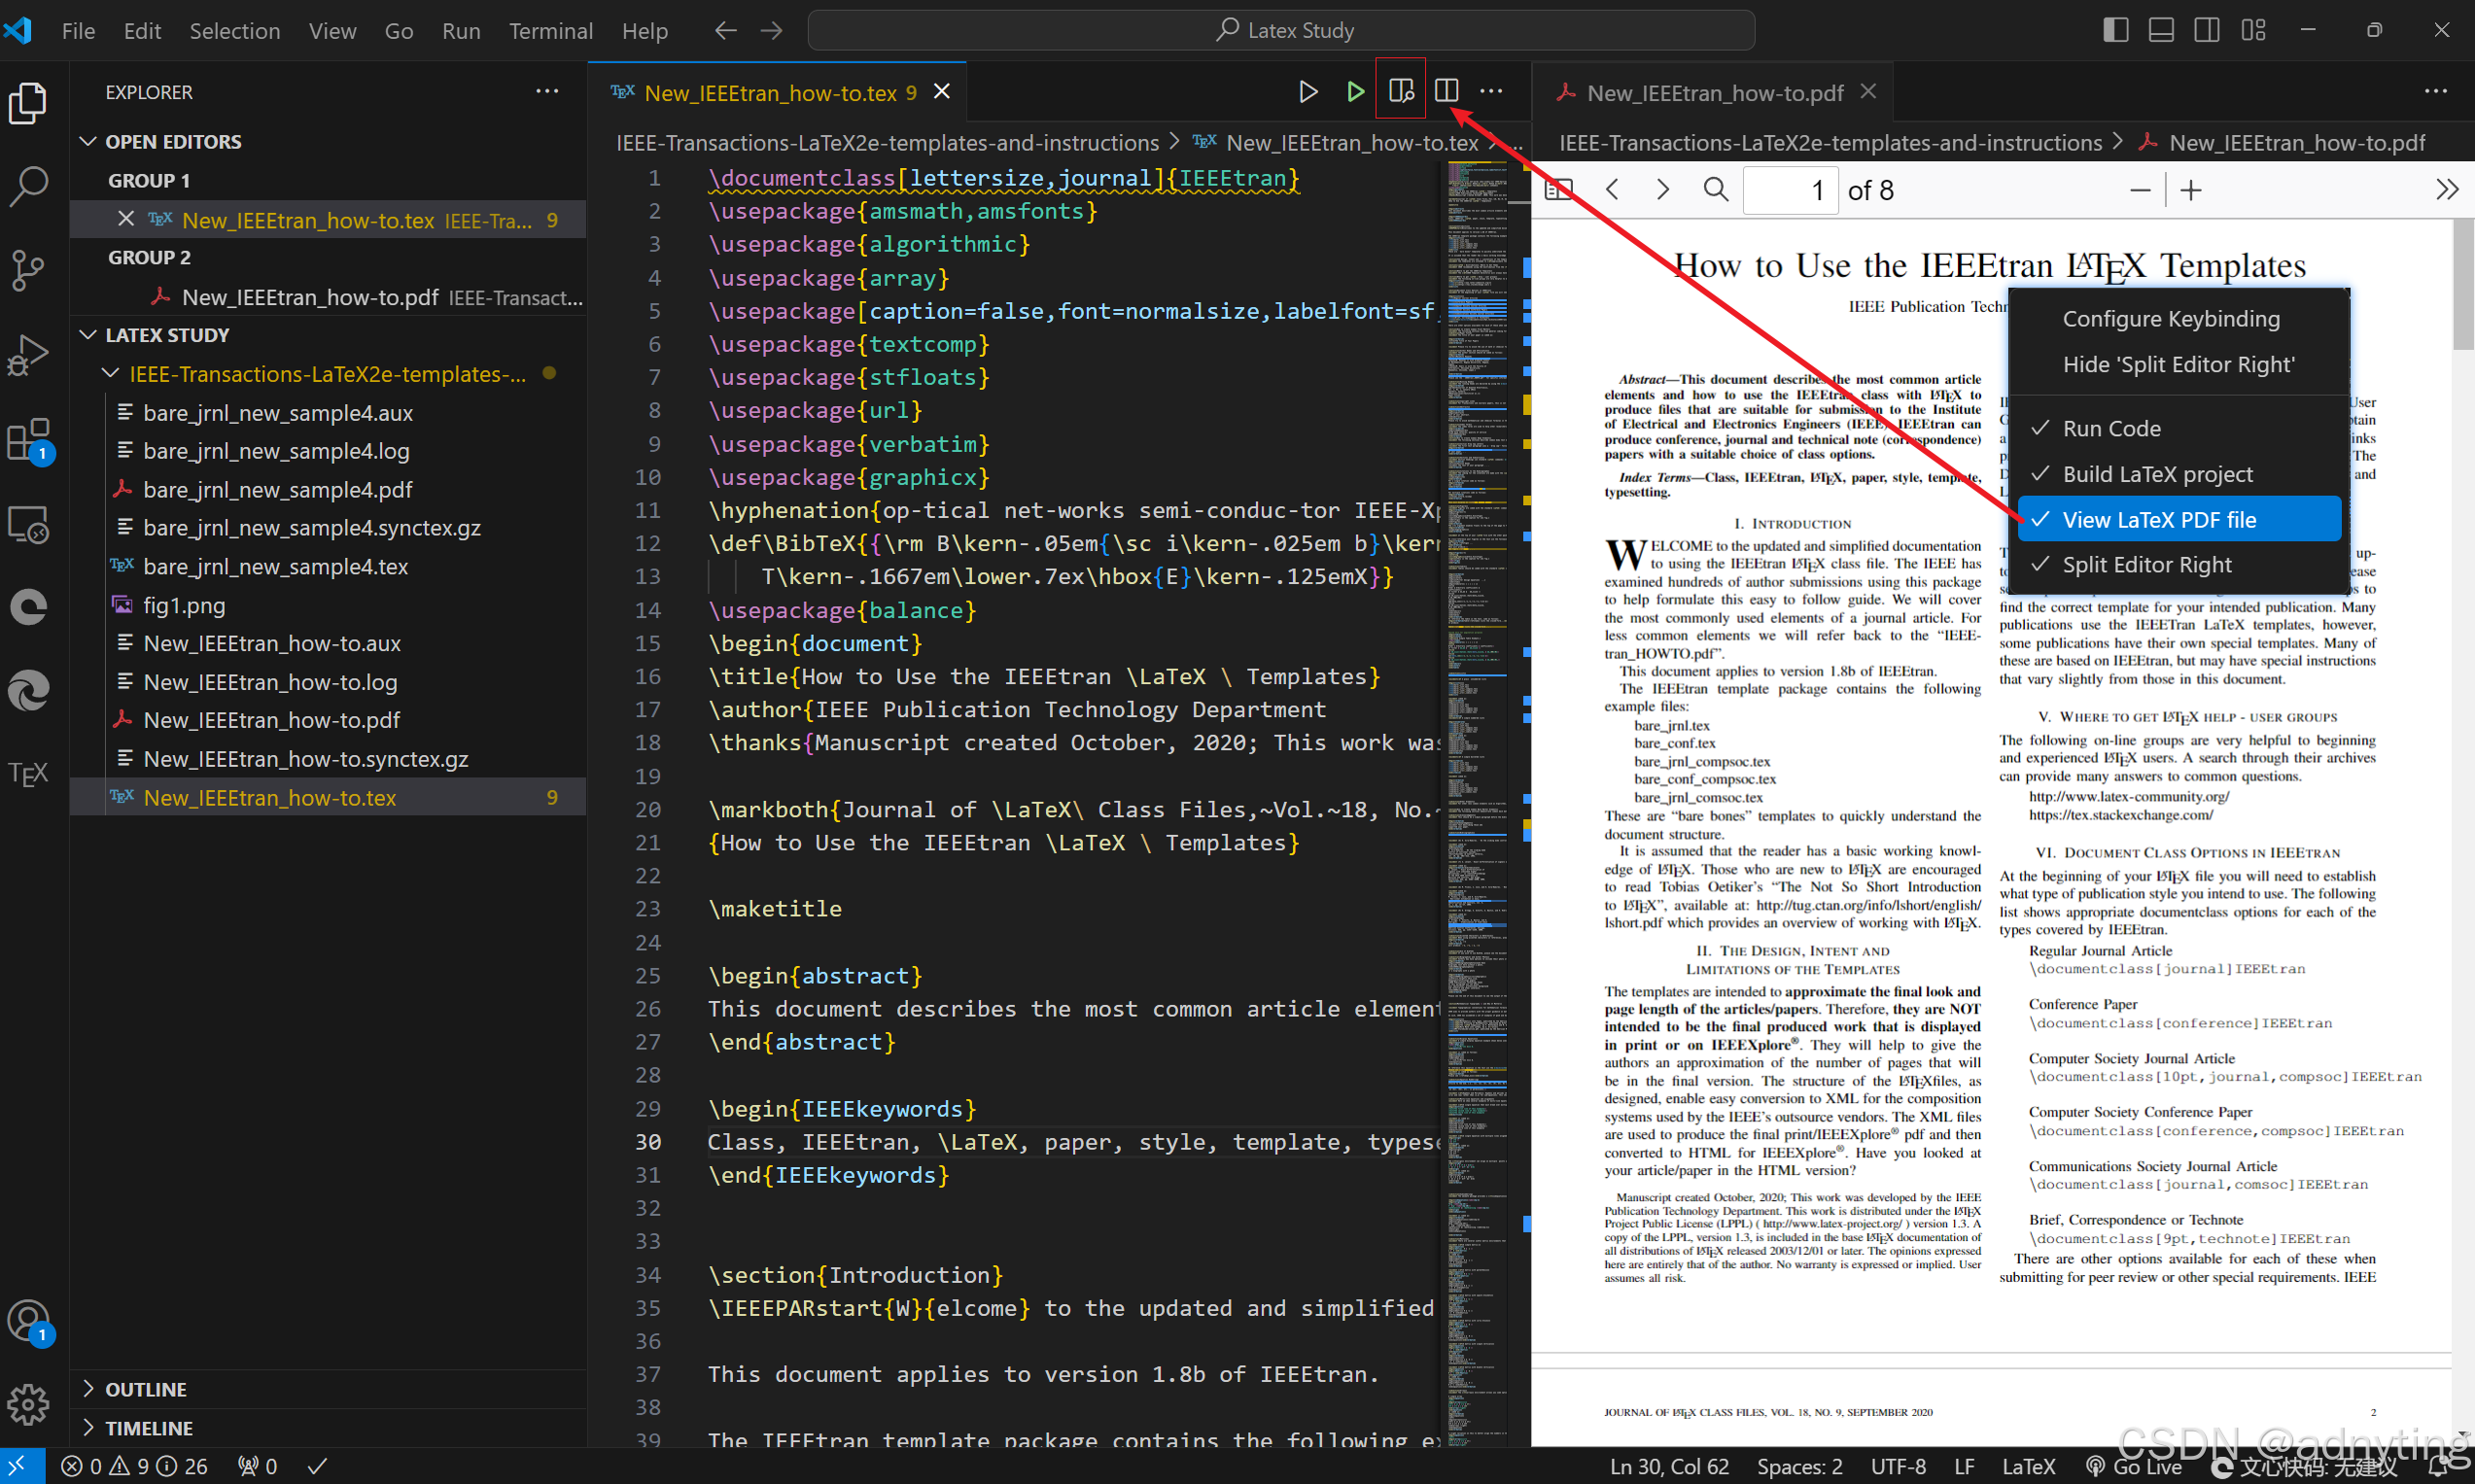Open the Run and Debug view
The width and height of the screenshot is (2475, 1484).
click(x=28, y=354)
